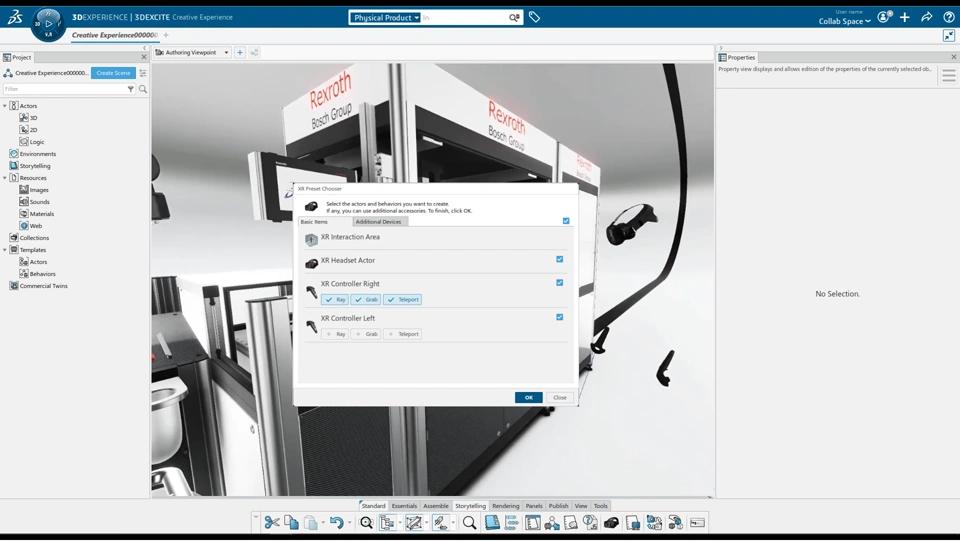Screen dimensions: 960x541
Task: Uncheck the XR Headset Actor checkbox
Action: point(560,259)
